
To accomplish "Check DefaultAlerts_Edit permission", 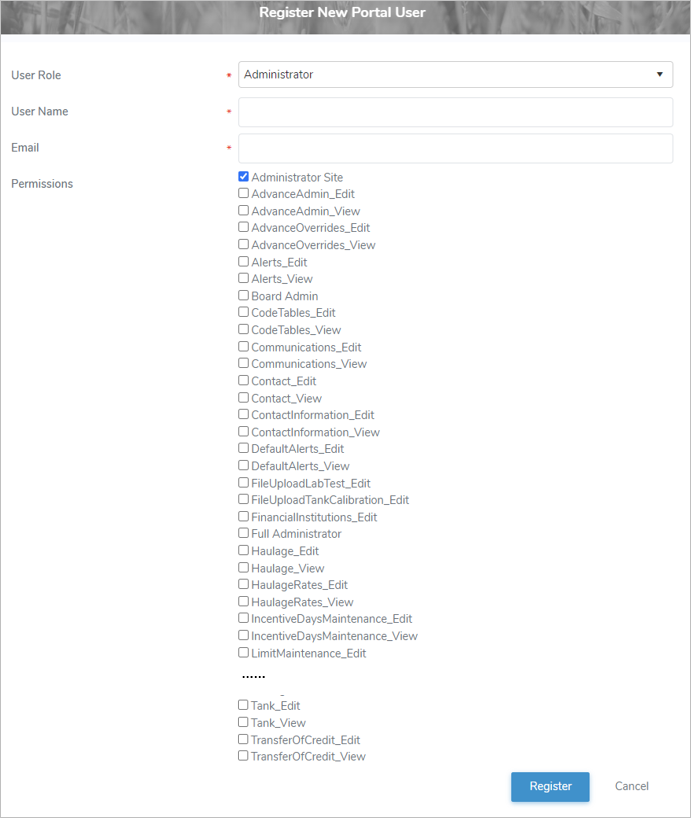I will 242,448.
